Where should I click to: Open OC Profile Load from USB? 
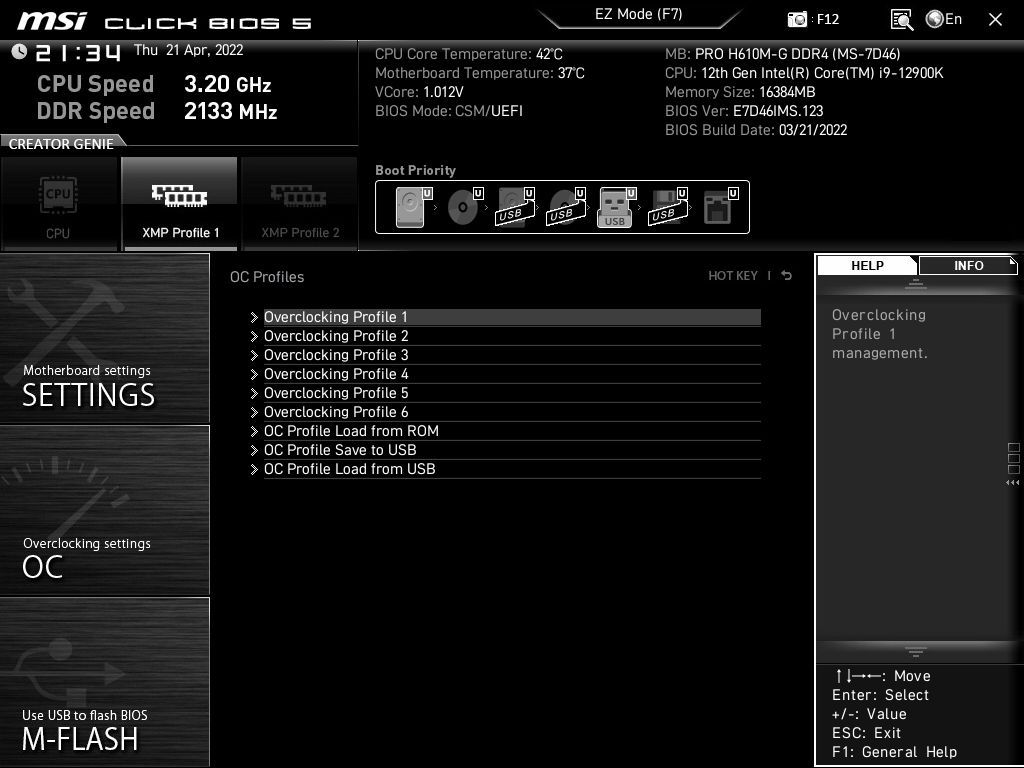pos(512,468)
